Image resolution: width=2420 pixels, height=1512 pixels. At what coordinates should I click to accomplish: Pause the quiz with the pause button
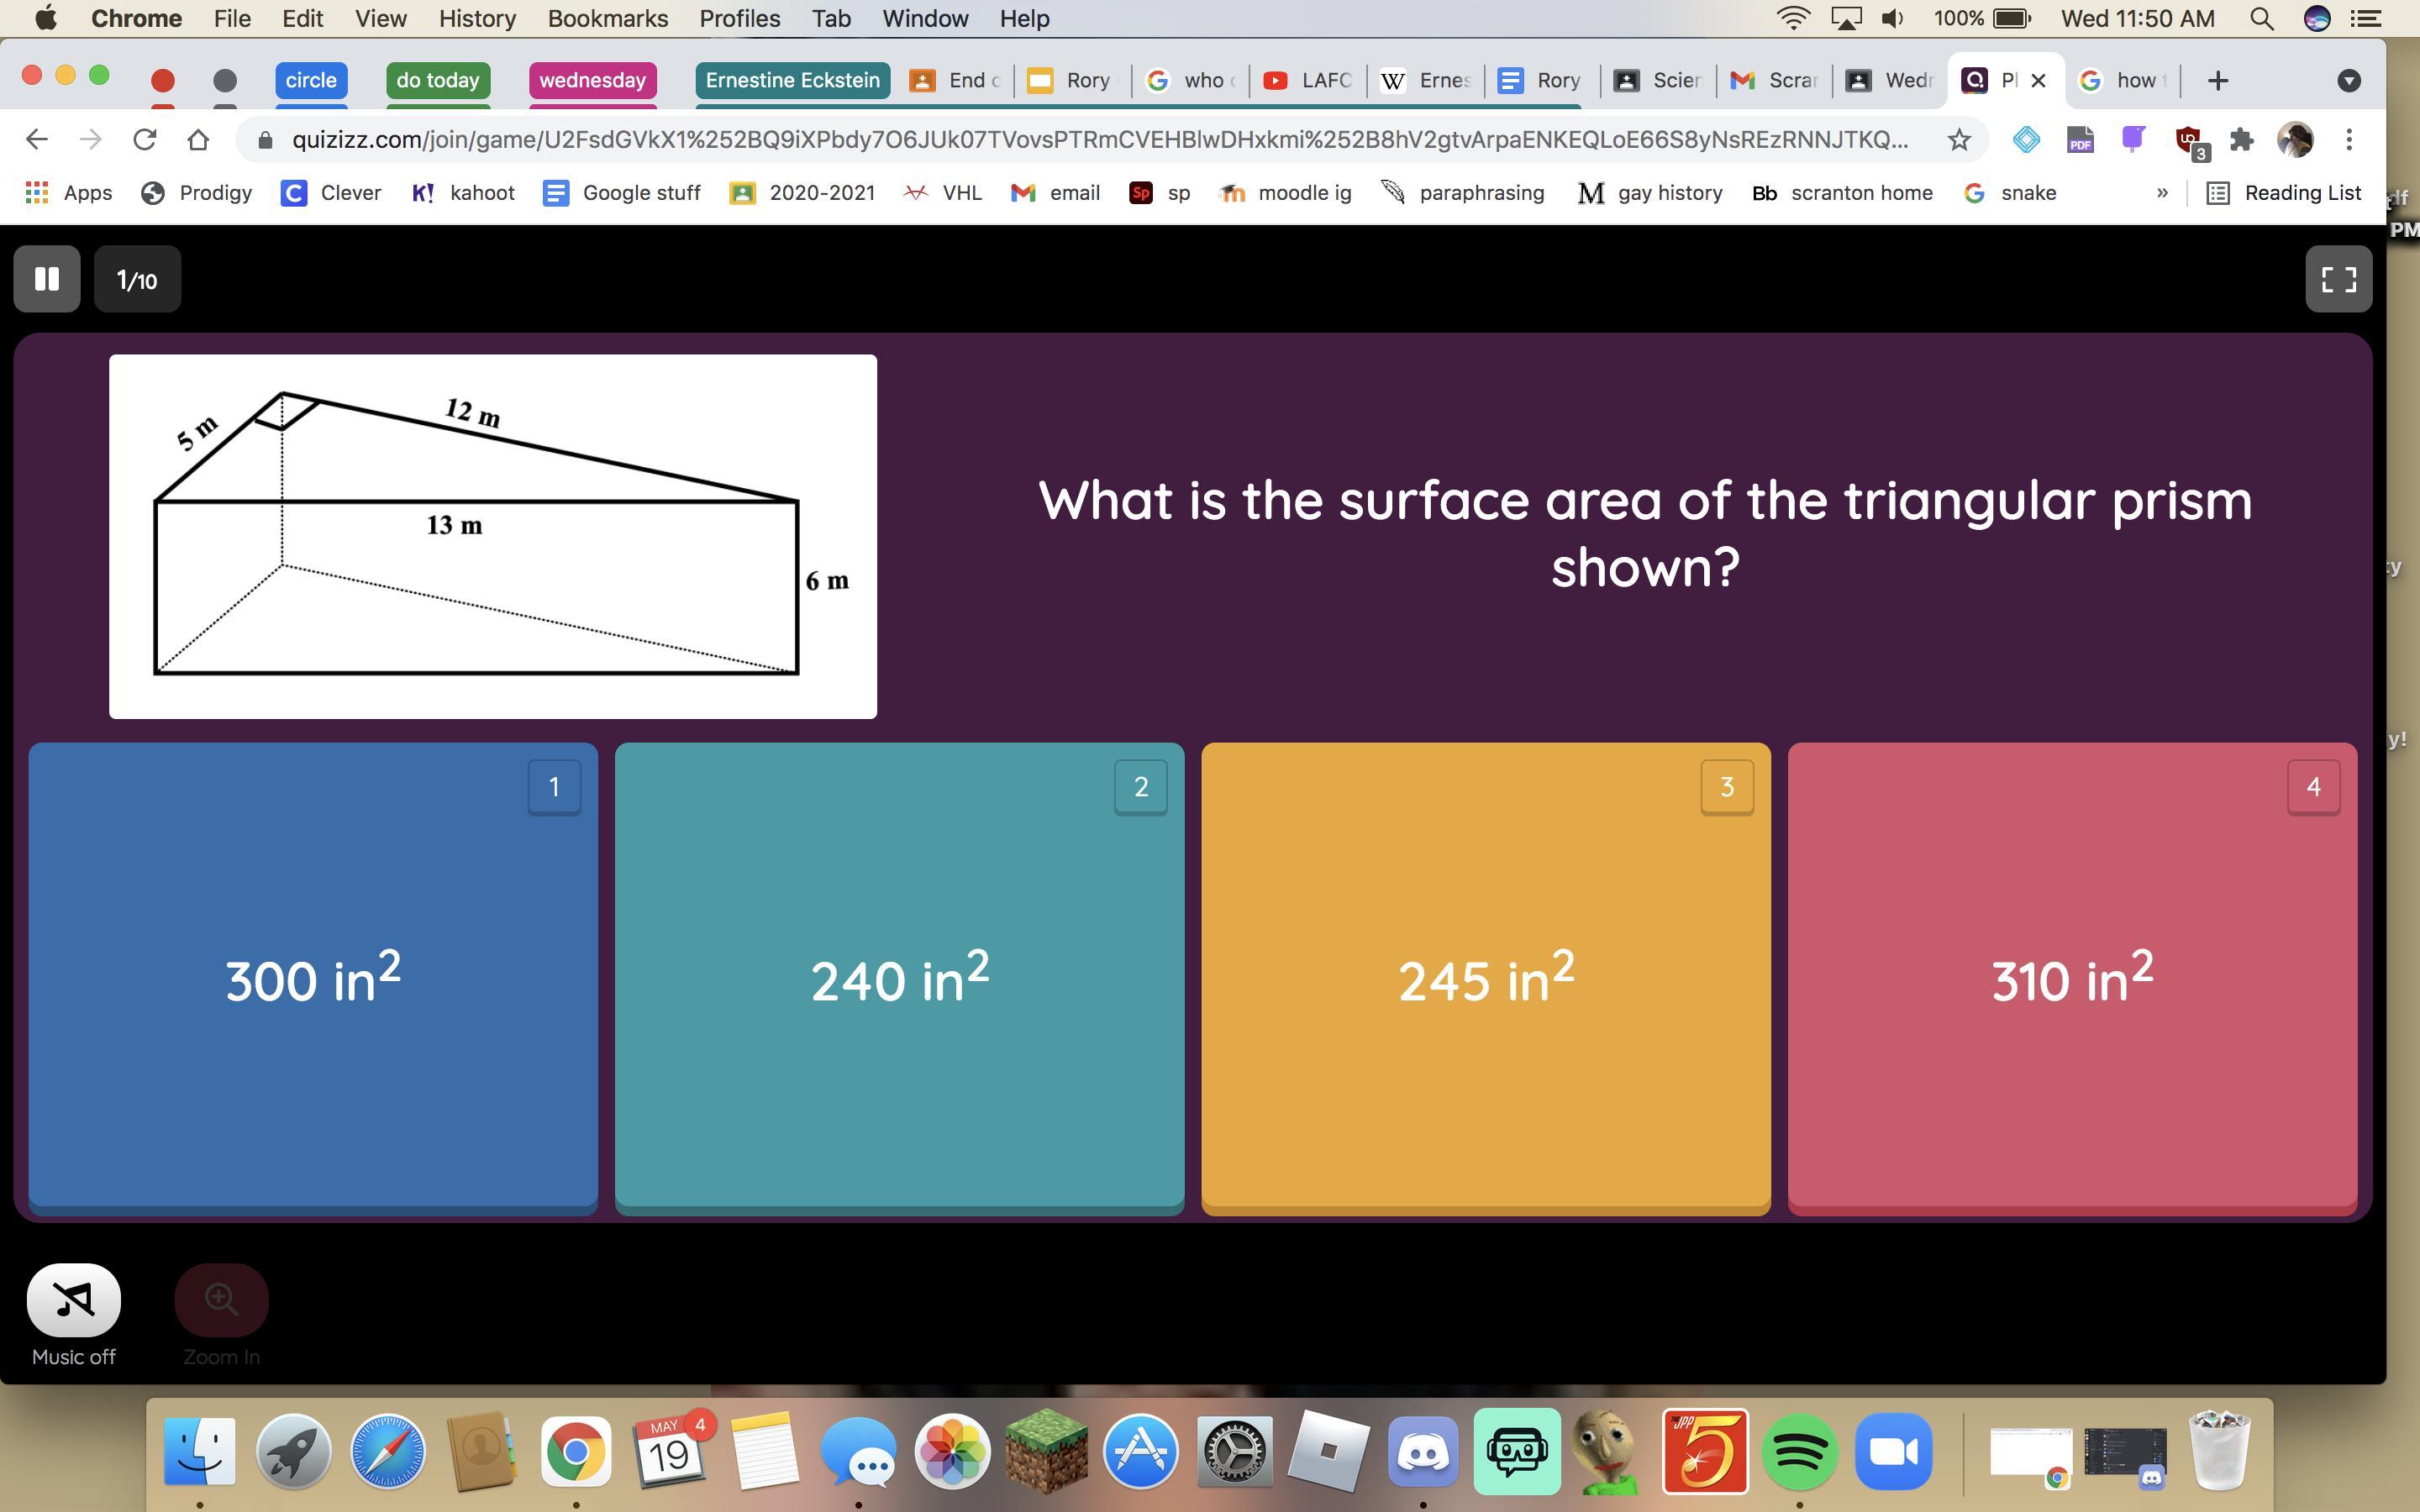click(46, 279)
